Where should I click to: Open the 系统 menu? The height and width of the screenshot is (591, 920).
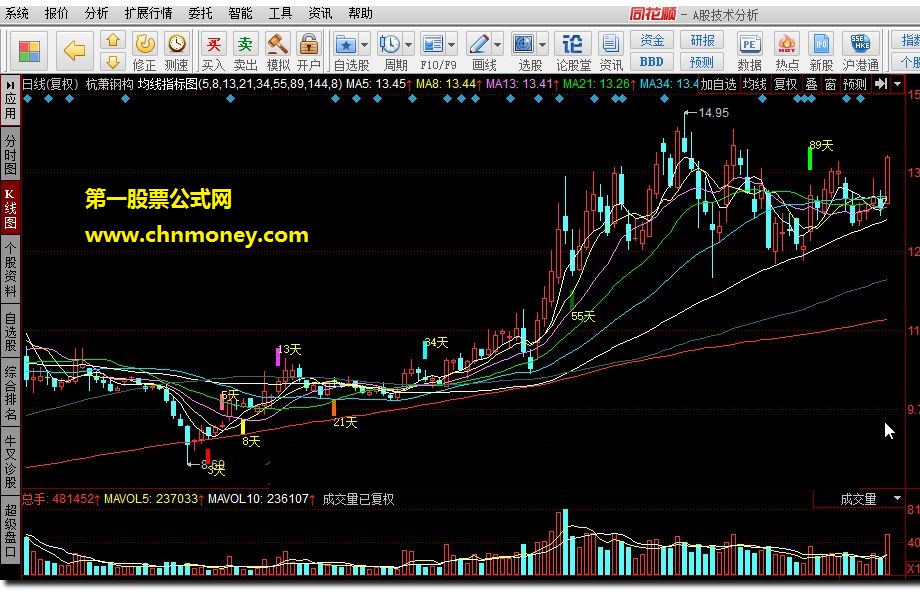[x=16, y=13]
